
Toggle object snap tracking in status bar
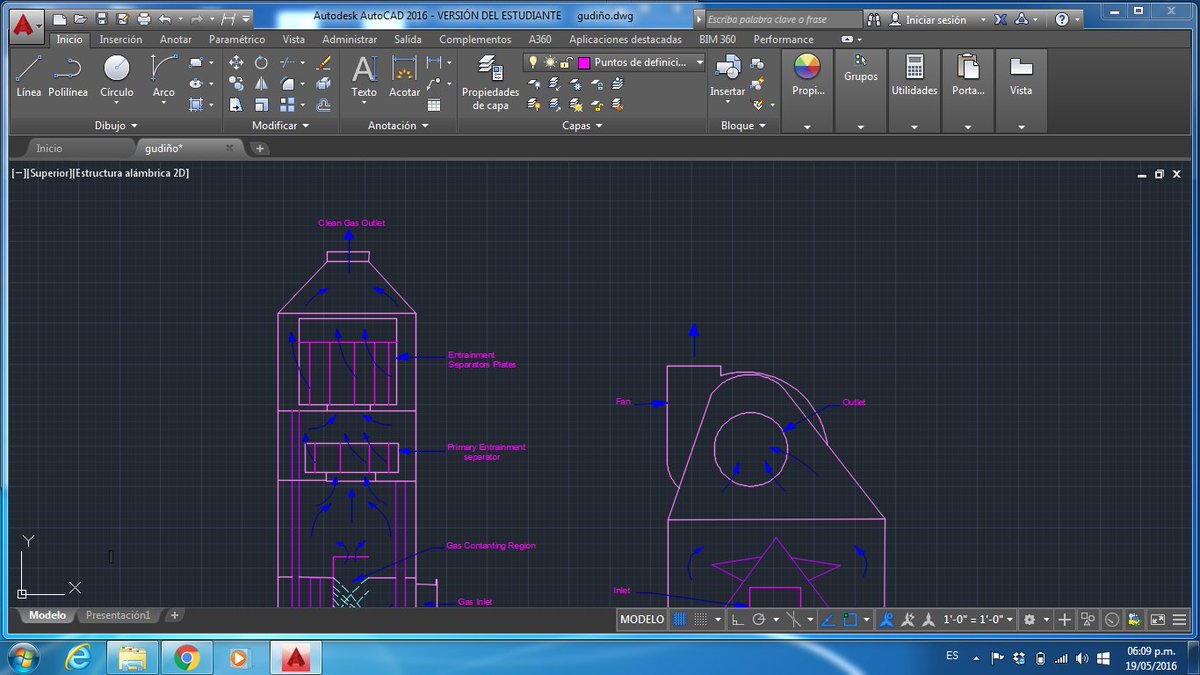(828, 620)
